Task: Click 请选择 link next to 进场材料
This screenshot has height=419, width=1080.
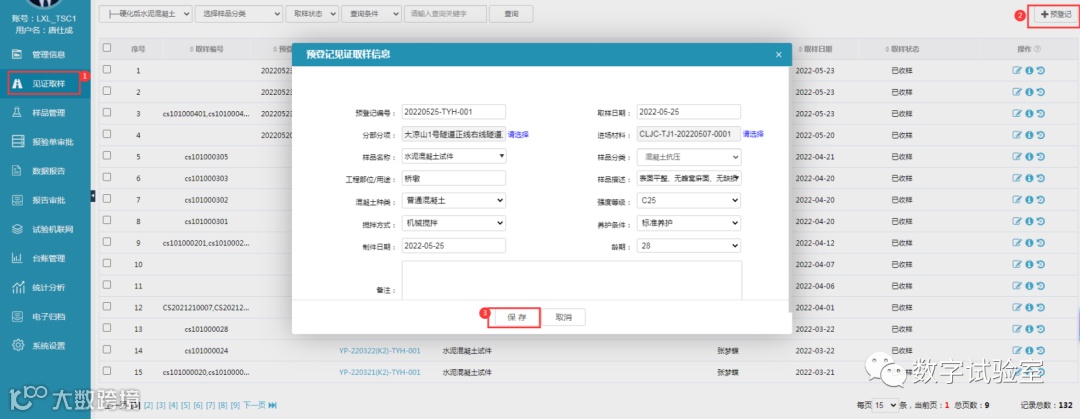Action: coord(753,134)
